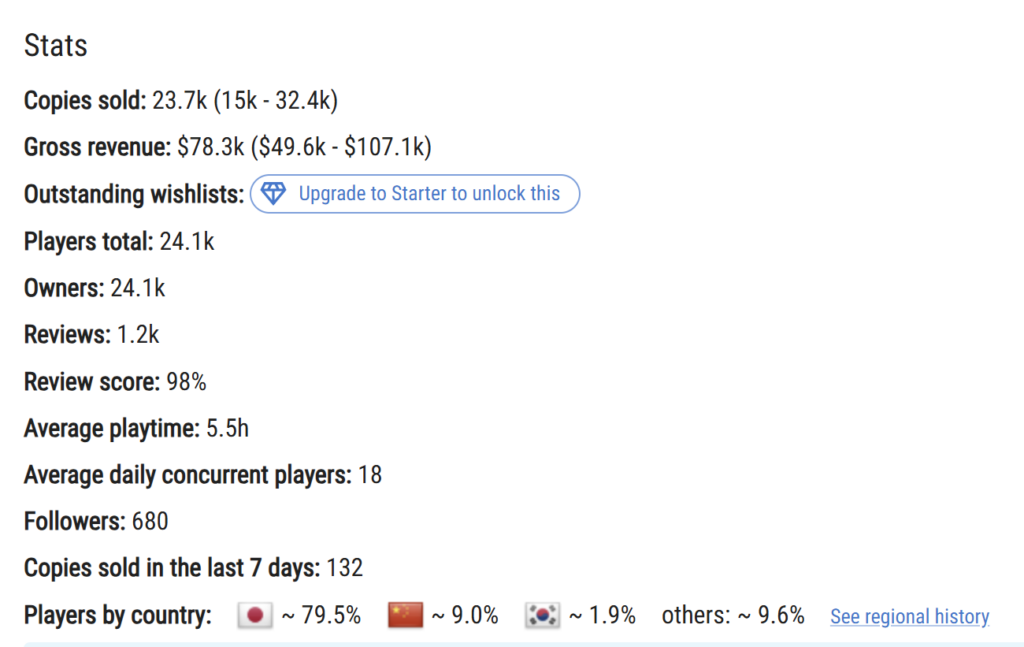This screenshot has width=1024, height=647.
Task: Click the Japan flag icon
Action: point(255,615)
